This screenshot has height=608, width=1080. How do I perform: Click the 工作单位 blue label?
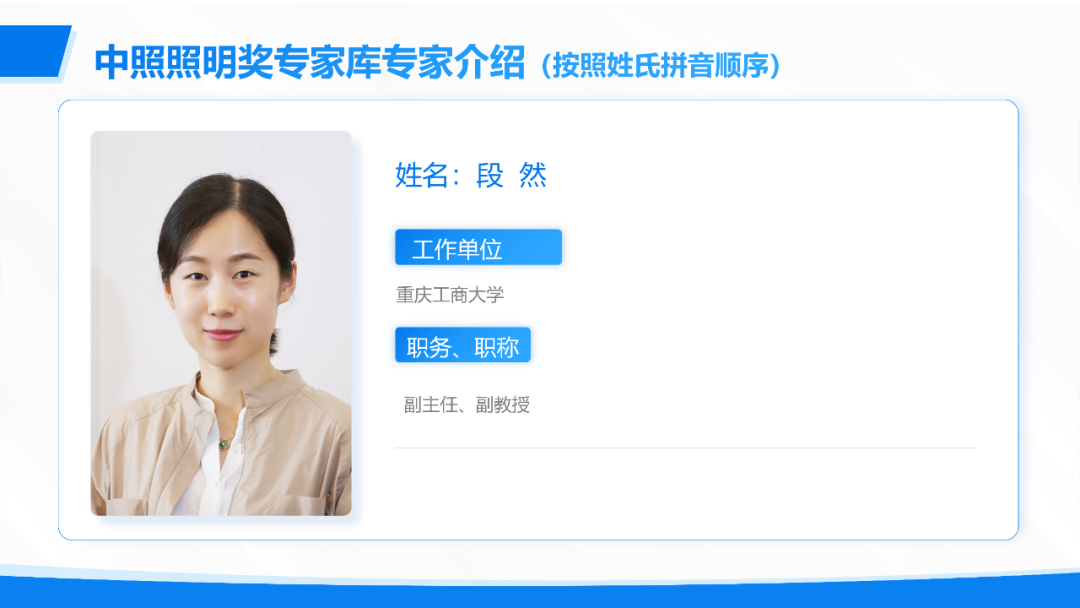478,247
